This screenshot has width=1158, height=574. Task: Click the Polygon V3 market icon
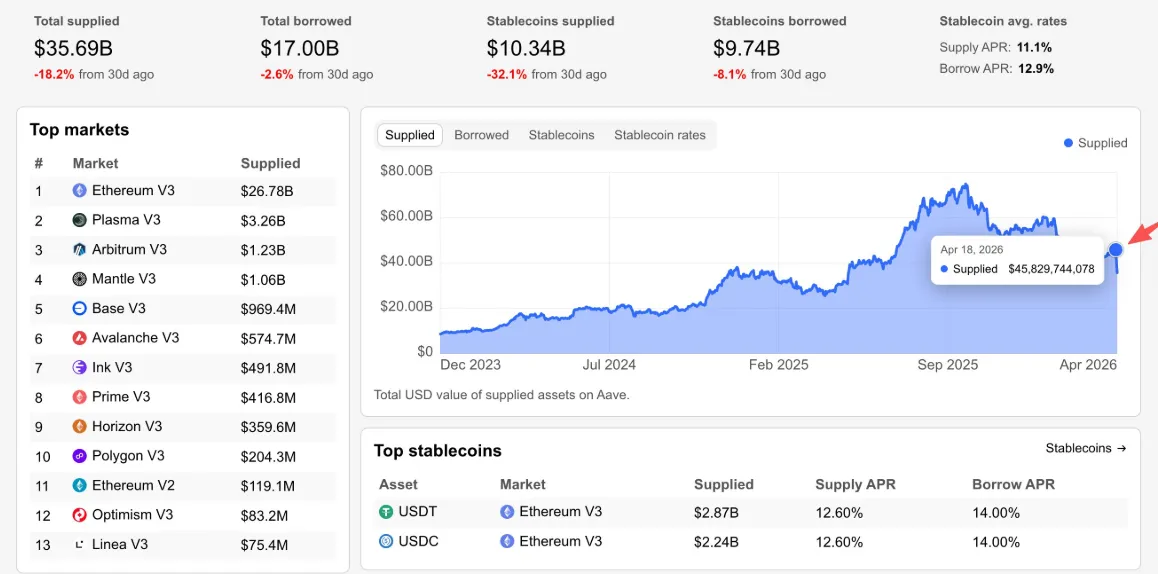point(80,456)
